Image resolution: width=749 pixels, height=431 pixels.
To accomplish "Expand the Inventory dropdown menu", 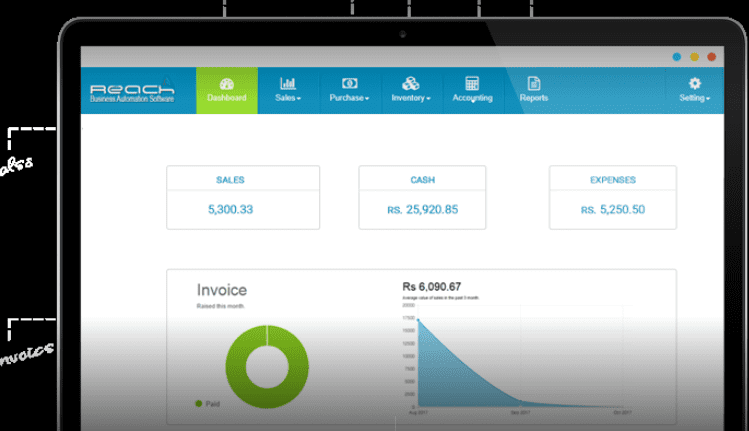I will coord(428,98).
